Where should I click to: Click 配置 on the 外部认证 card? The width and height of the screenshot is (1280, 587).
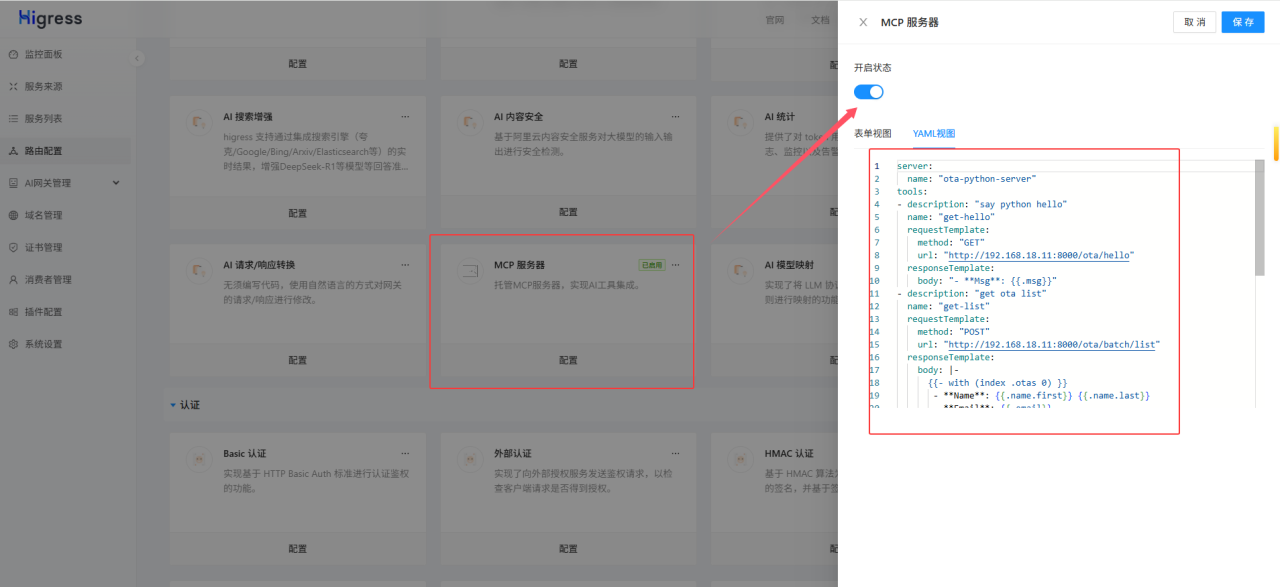point(568,549)
